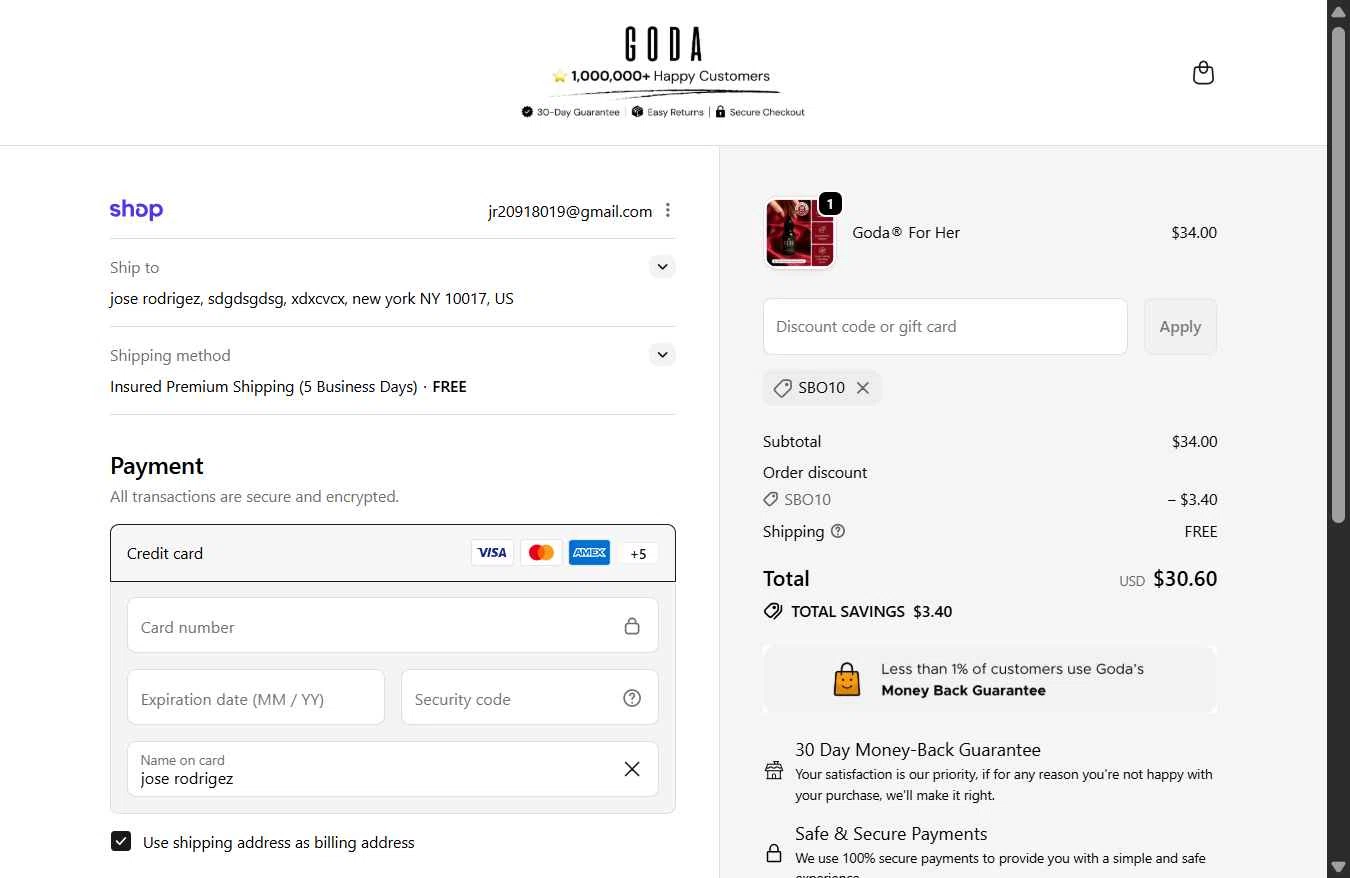The width and height of the screenshot is (1350, 878).
Task: Click the smiling shopping bag guarantee icon
Action: (847, 679)
